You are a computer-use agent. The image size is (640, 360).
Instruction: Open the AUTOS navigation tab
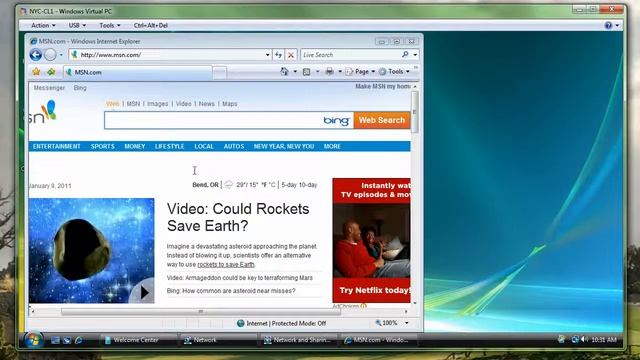(x=234, y=147)
